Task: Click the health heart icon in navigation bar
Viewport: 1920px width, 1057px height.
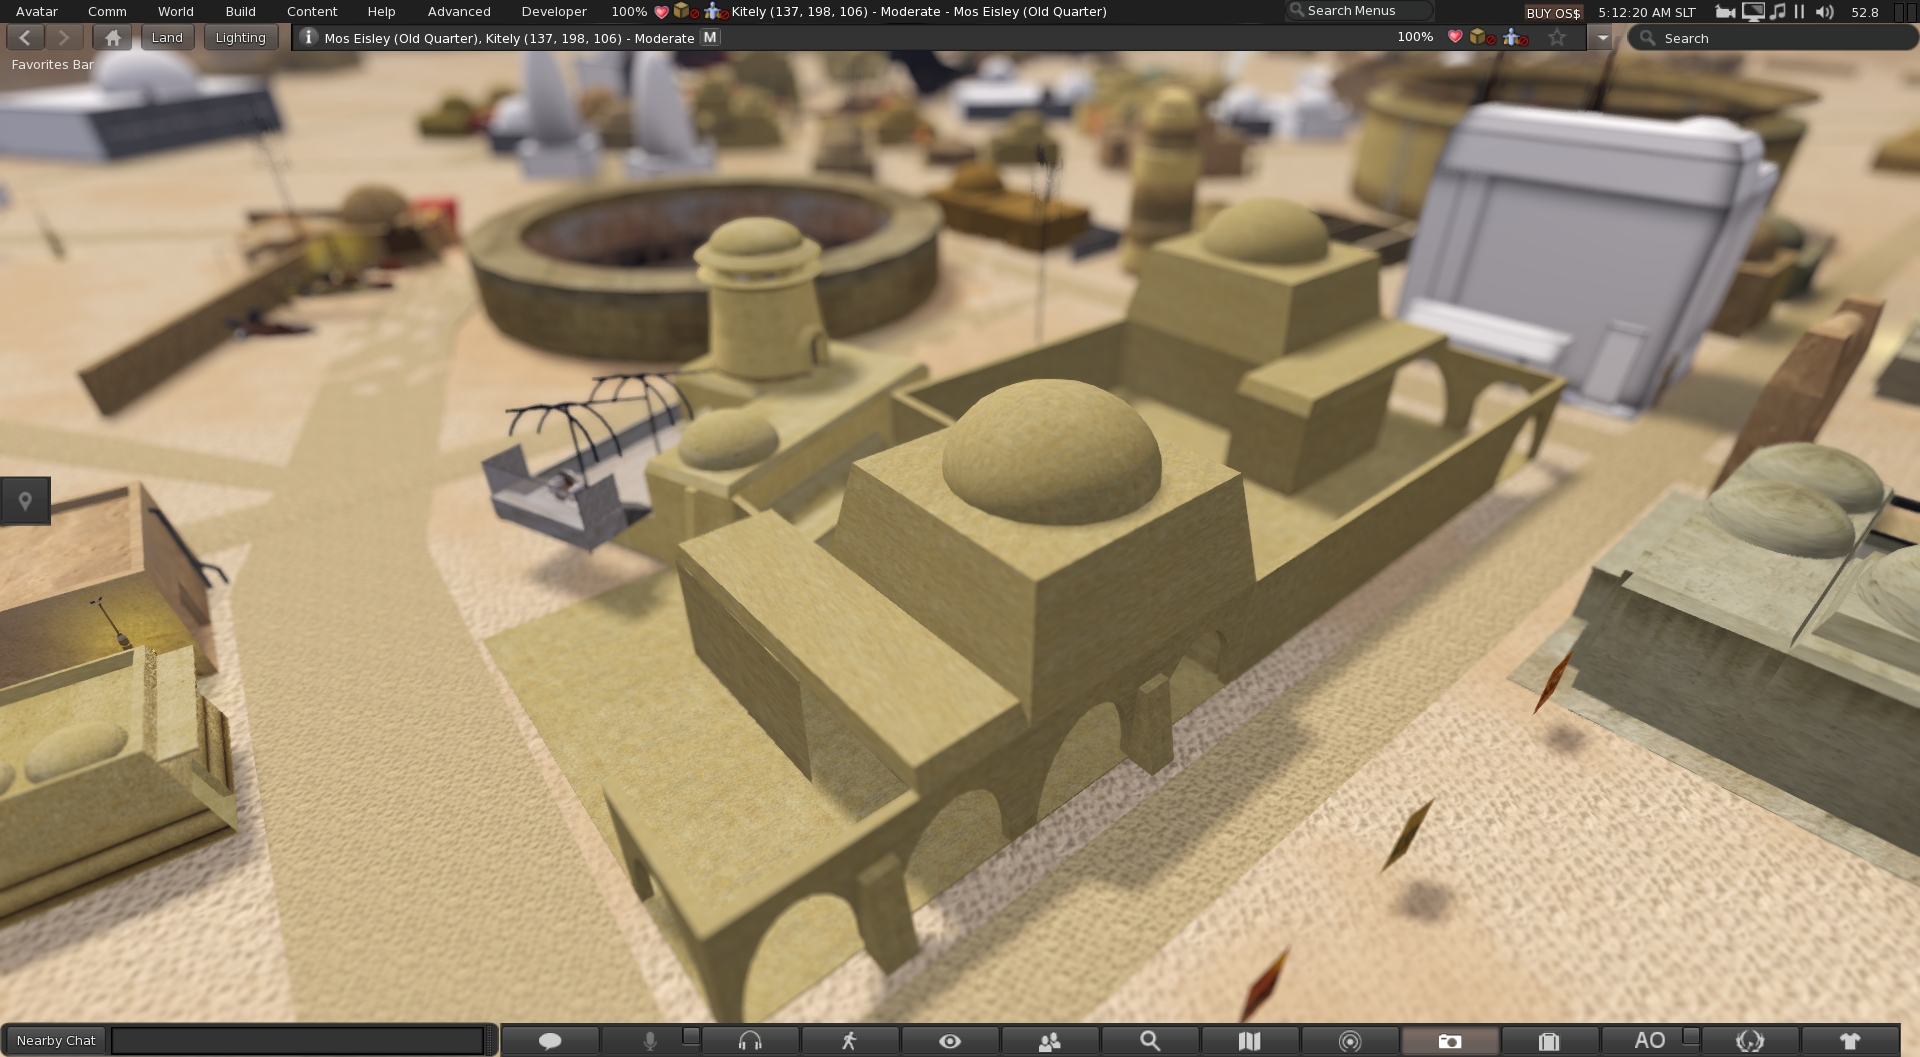Action: coord(1455,37)
